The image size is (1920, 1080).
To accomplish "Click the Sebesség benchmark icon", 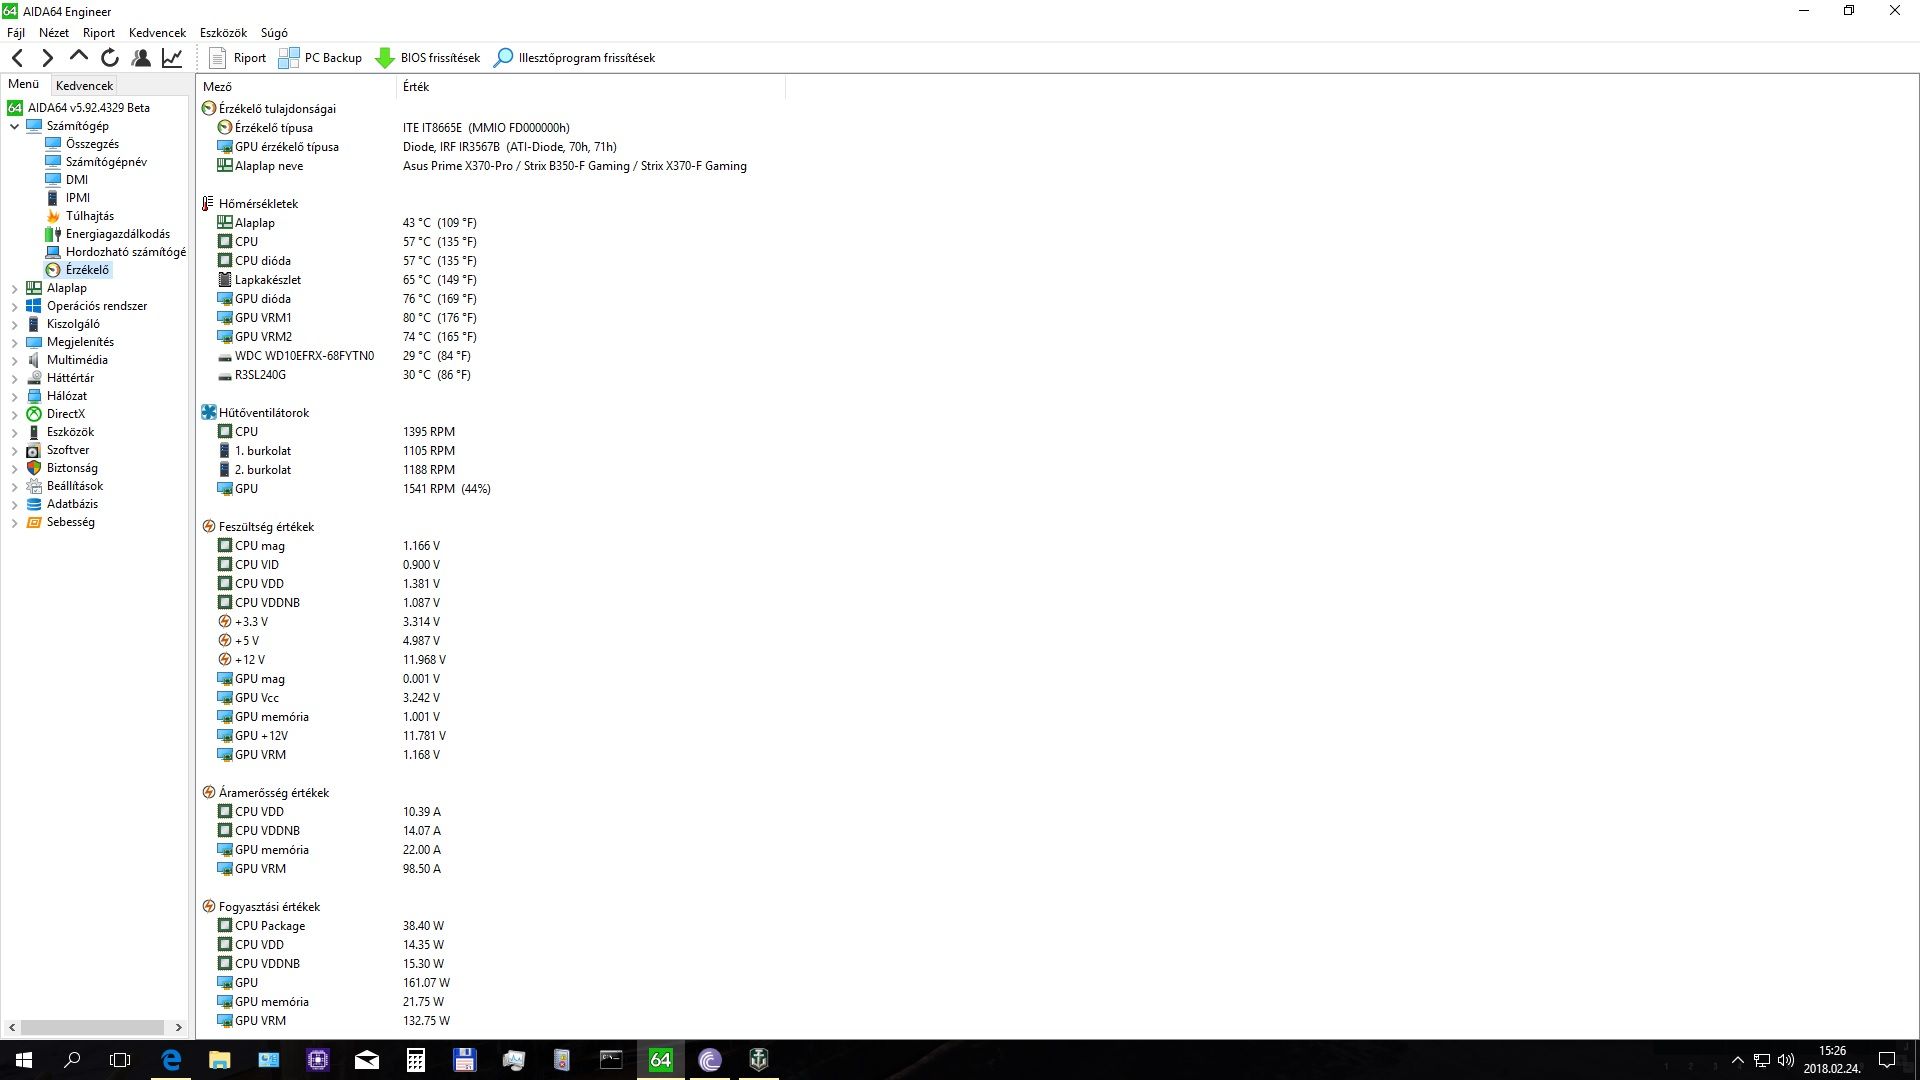I will point(34,522).
